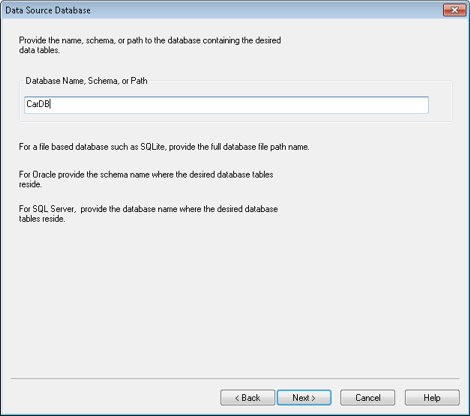Click the SQLite file path hint text
This screenshot has height=416, width=470.
click(164, 147)
